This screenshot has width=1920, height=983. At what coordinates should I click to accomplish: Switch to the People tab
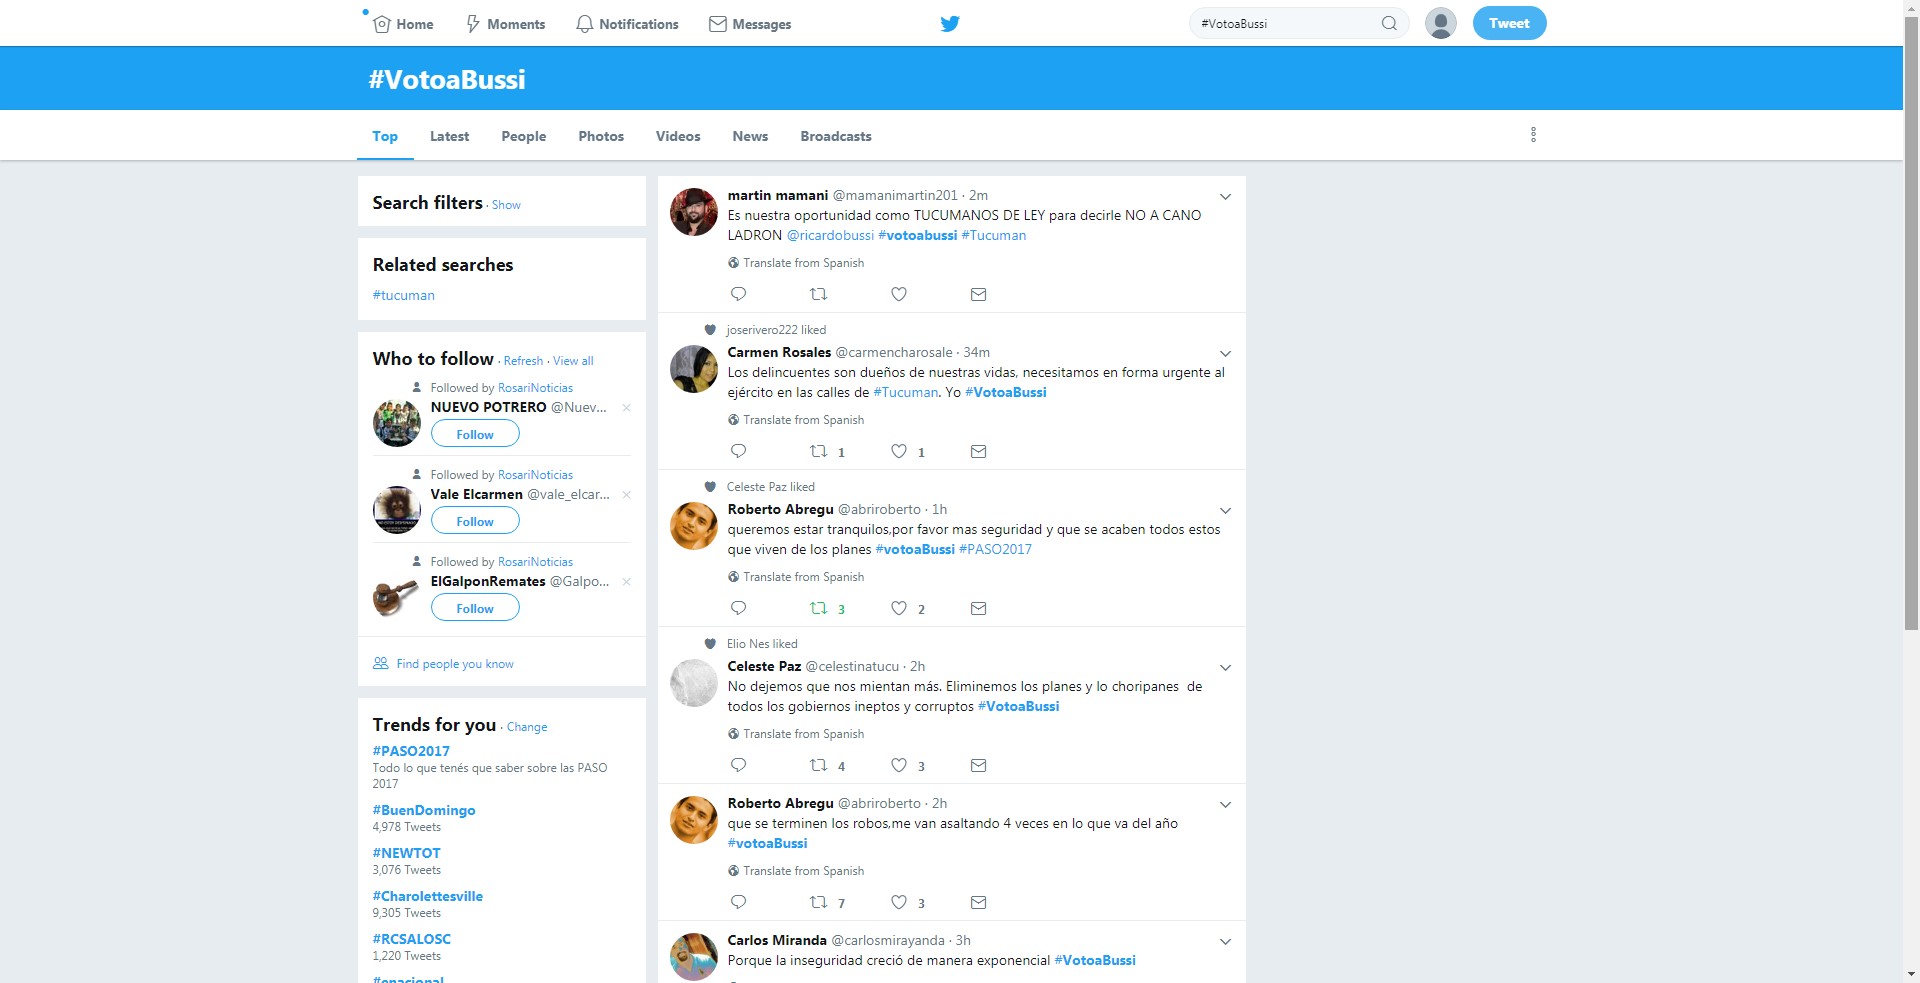tap(523, 136)
